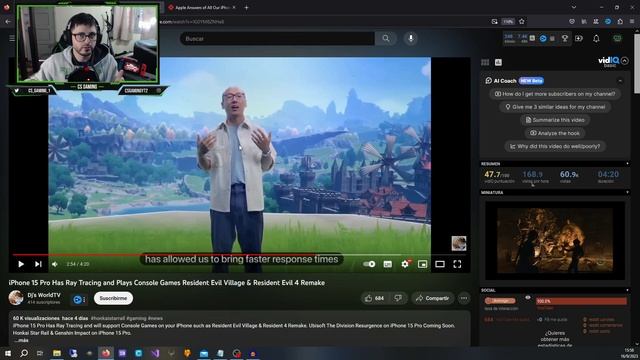Open the Firefox application menu
640x360 pixels.
click(x=632, y=22)
